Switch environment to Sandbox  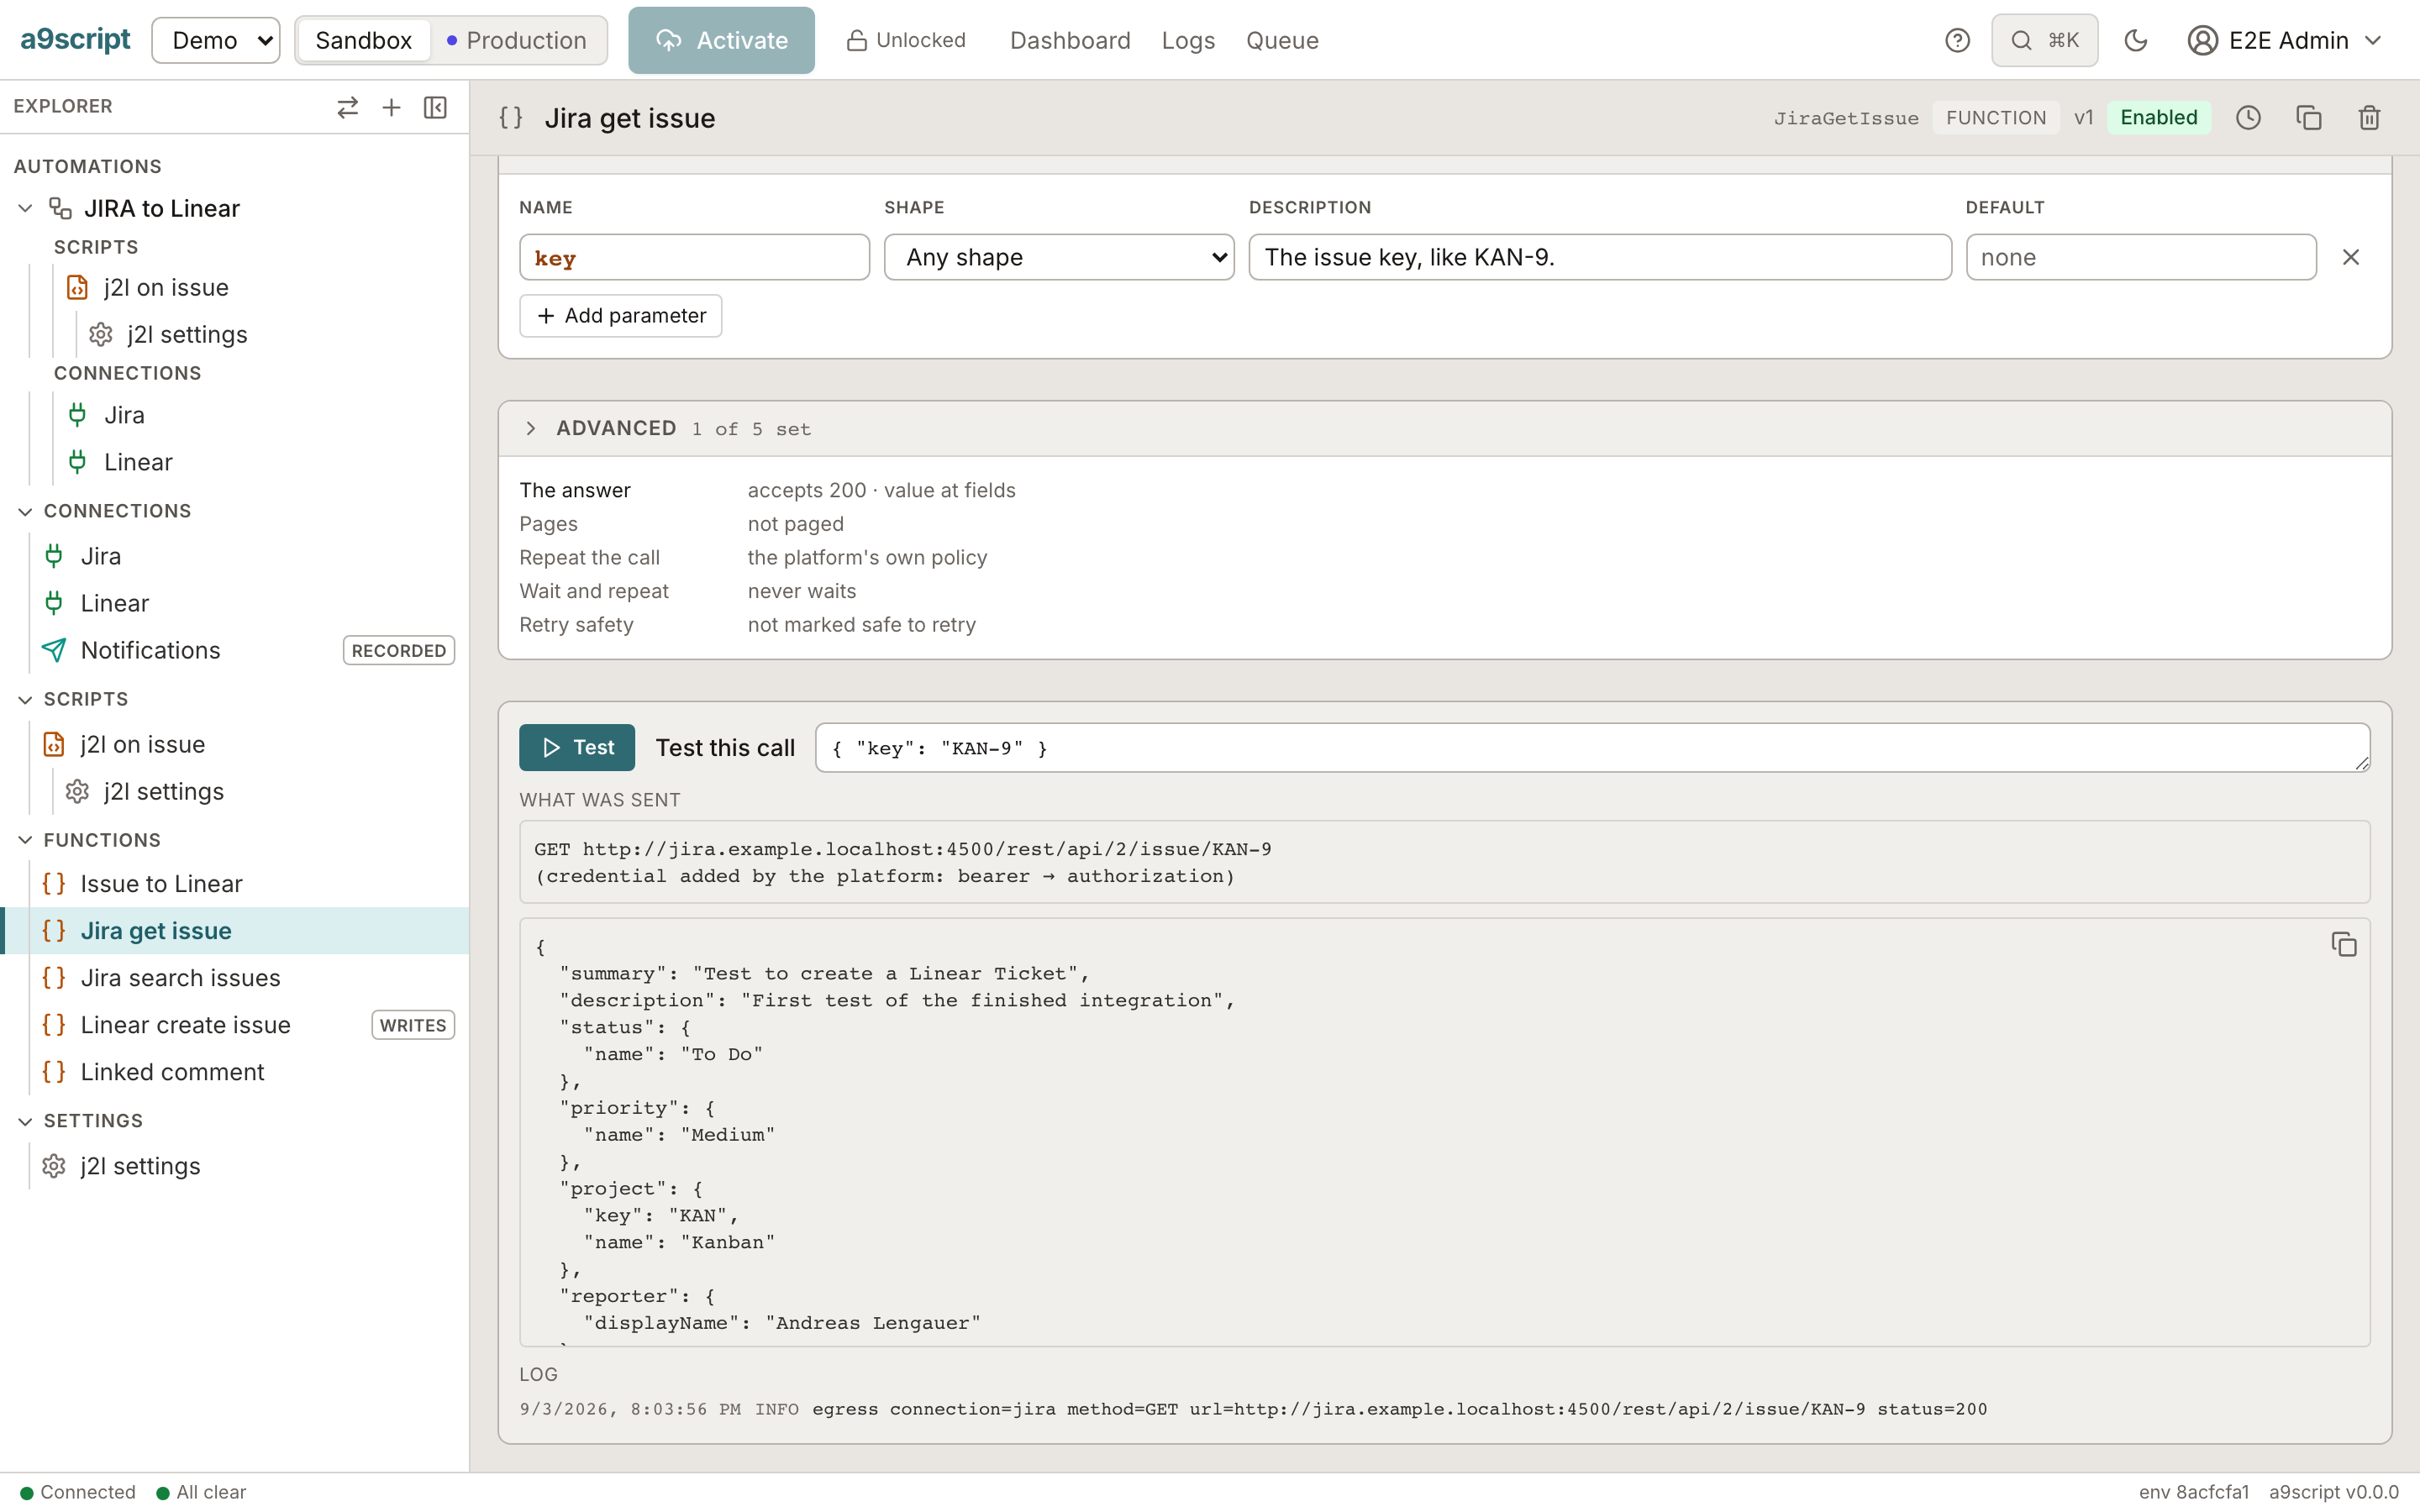coord(363,40)
